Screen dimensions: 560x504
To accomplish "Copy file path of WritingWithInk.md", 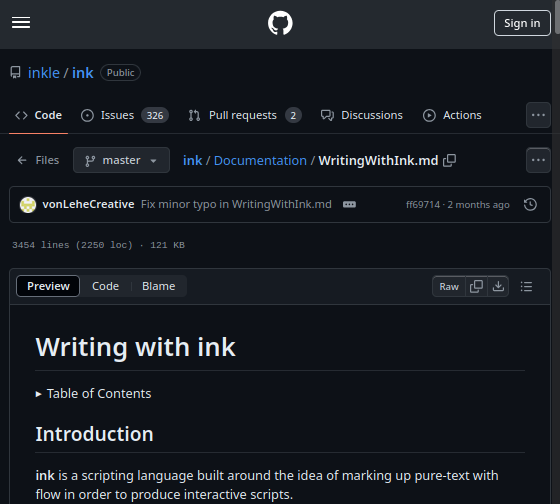I will (449, 161).
